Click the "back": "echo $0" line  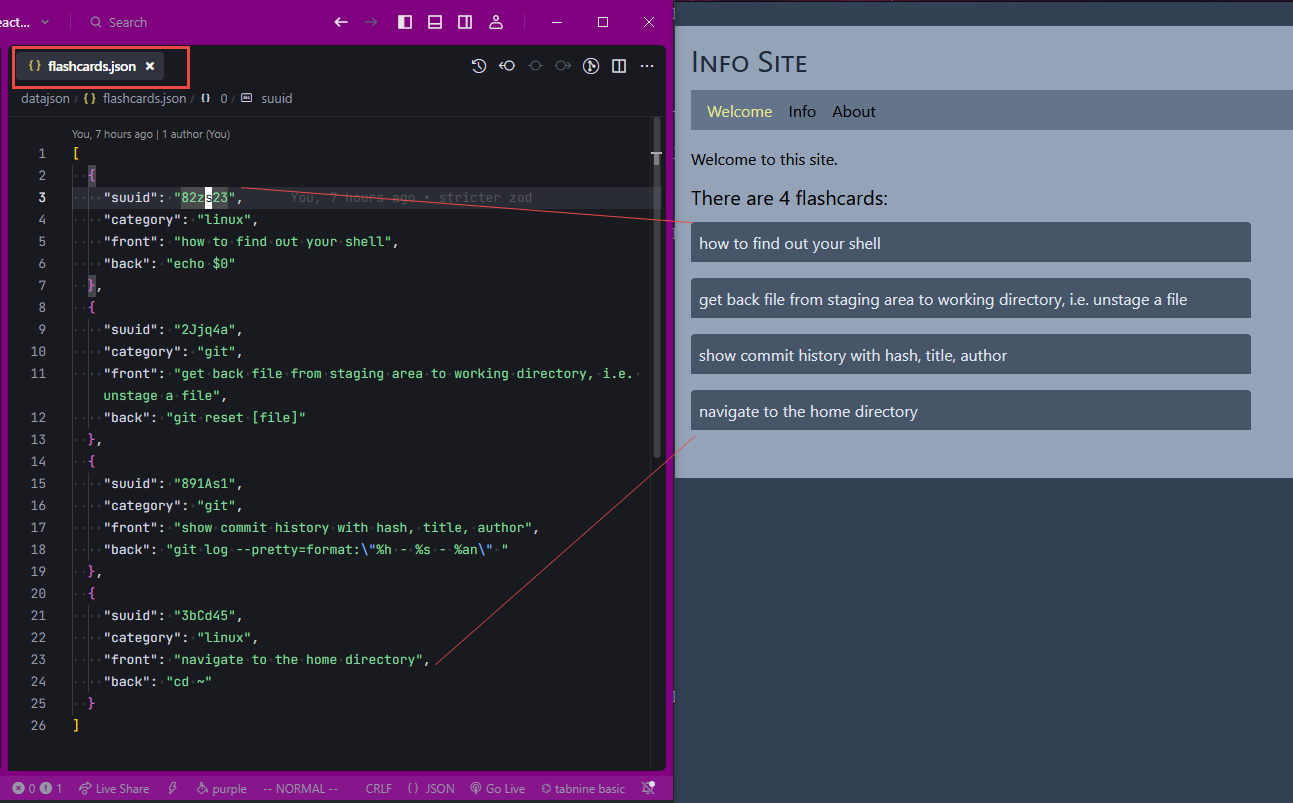[x=169, y=264]
